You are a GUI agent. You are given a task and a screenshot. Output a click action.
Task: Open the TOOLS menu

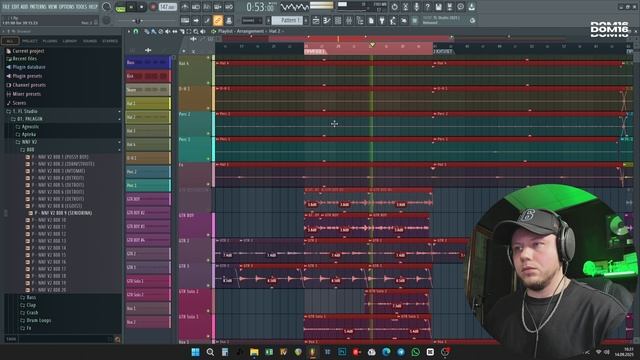click(82, 7)
